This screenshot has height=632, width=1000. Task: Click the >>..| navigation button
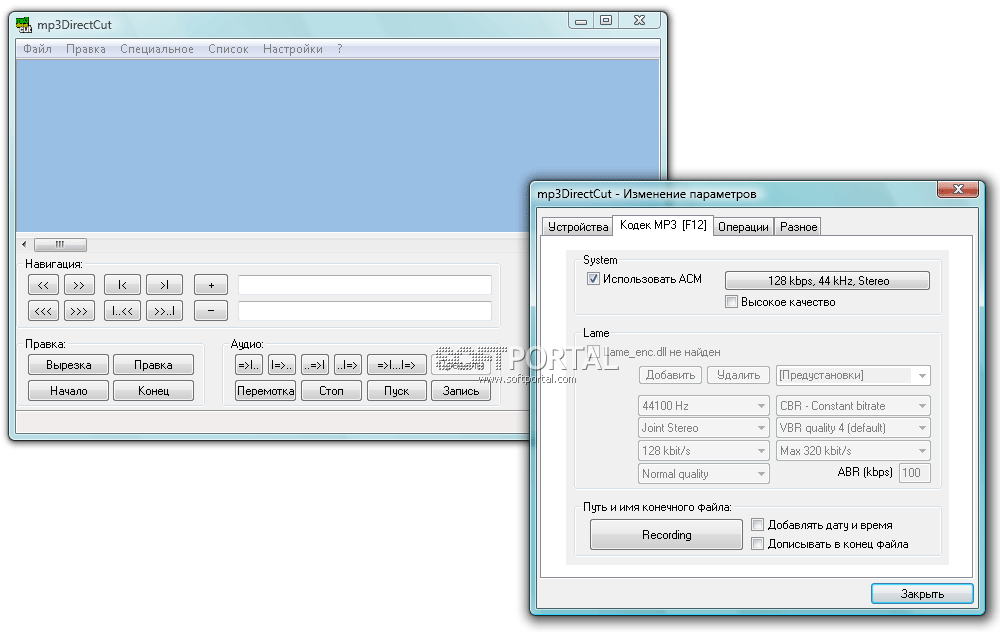(165, 311)
